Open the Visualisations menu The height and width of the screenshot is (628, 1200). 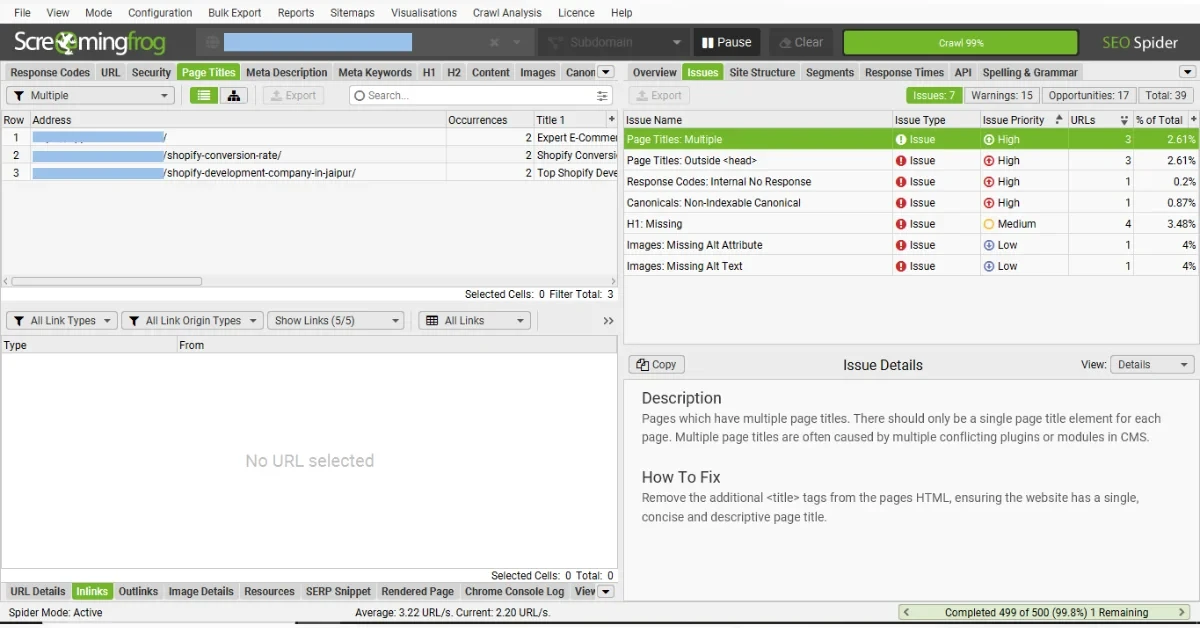click(424, 13)
